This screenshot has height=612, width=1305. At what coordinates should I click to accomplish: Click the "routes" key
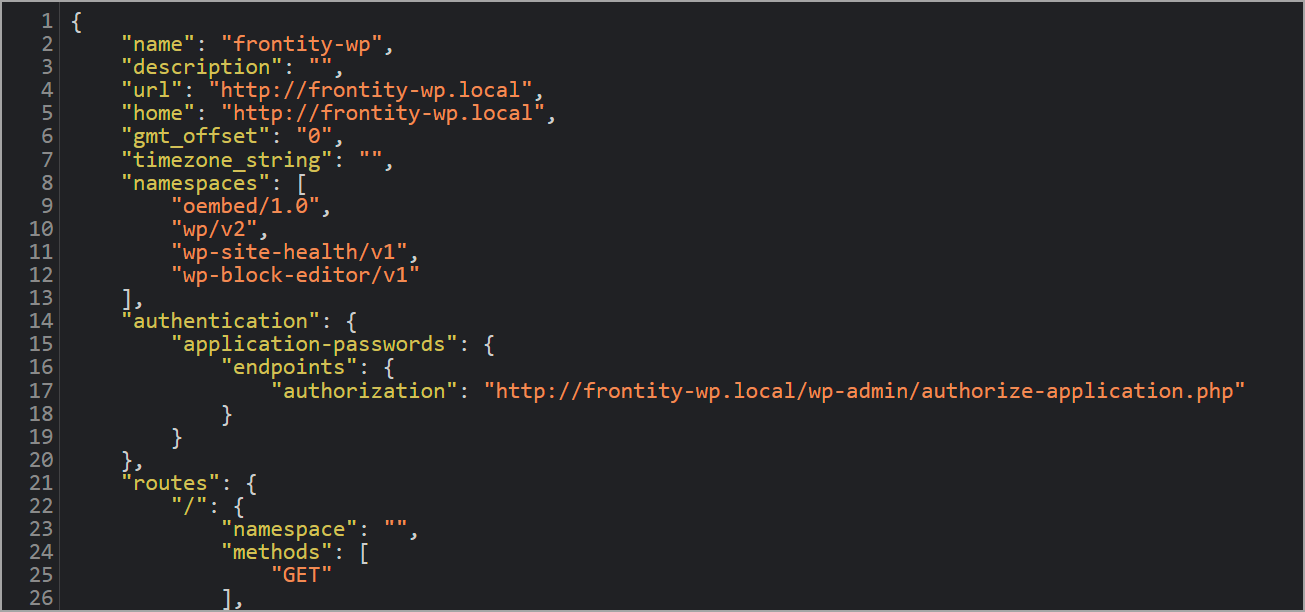[x=171, y=482]
